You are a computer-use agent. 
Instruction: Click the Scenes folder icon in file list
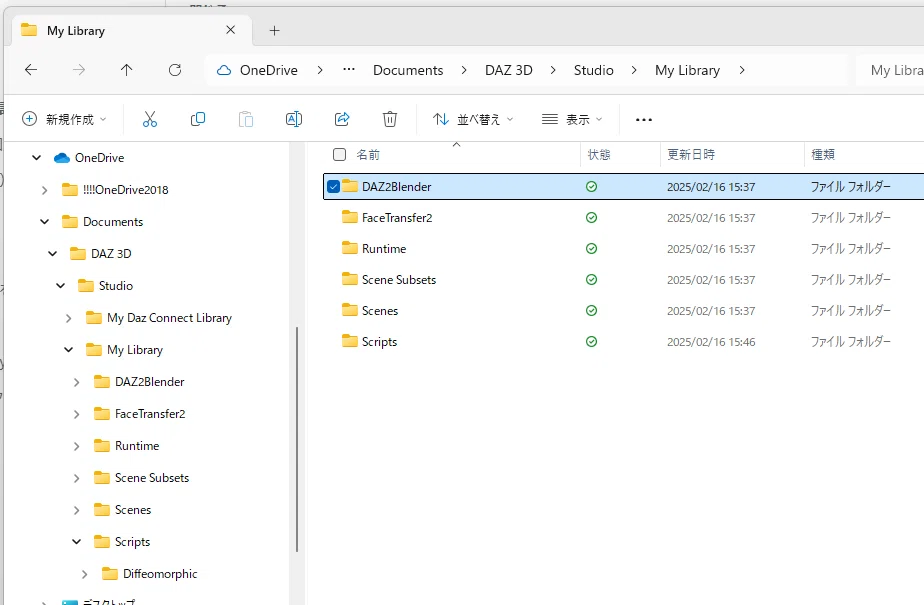(350, 310)
